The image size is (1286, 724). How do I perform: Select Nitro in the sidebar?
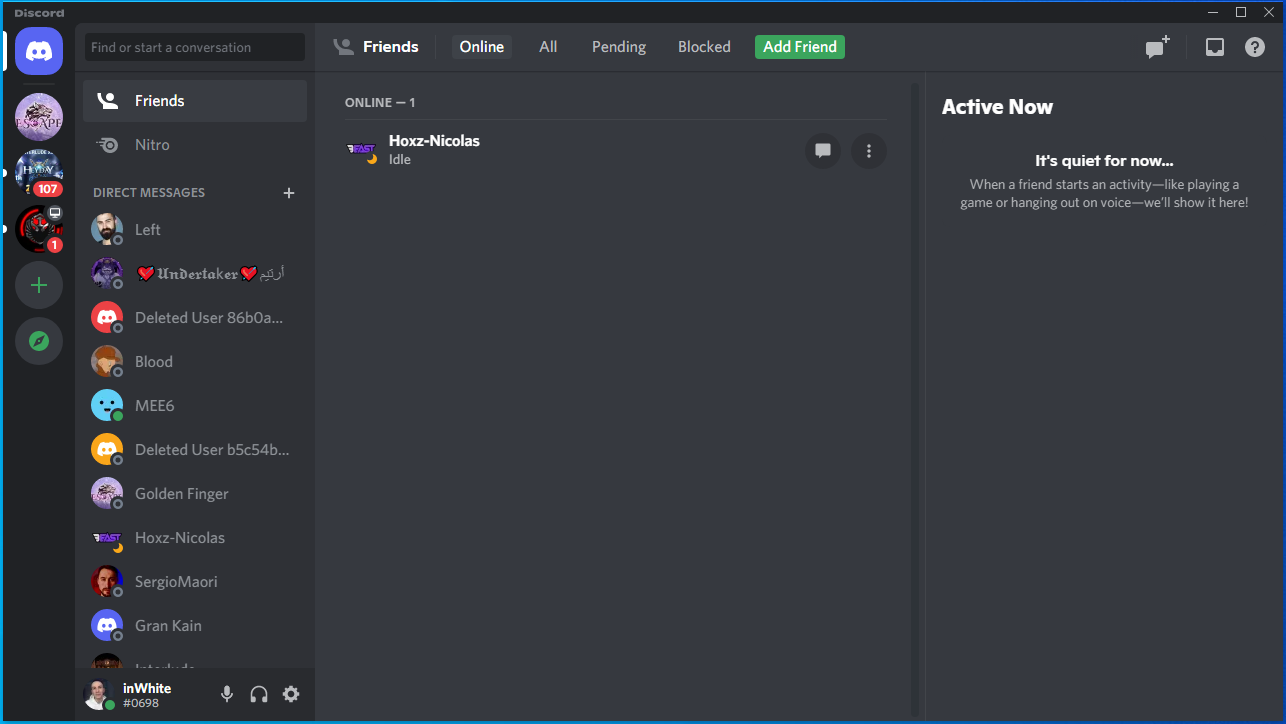[x=195, y=145]
